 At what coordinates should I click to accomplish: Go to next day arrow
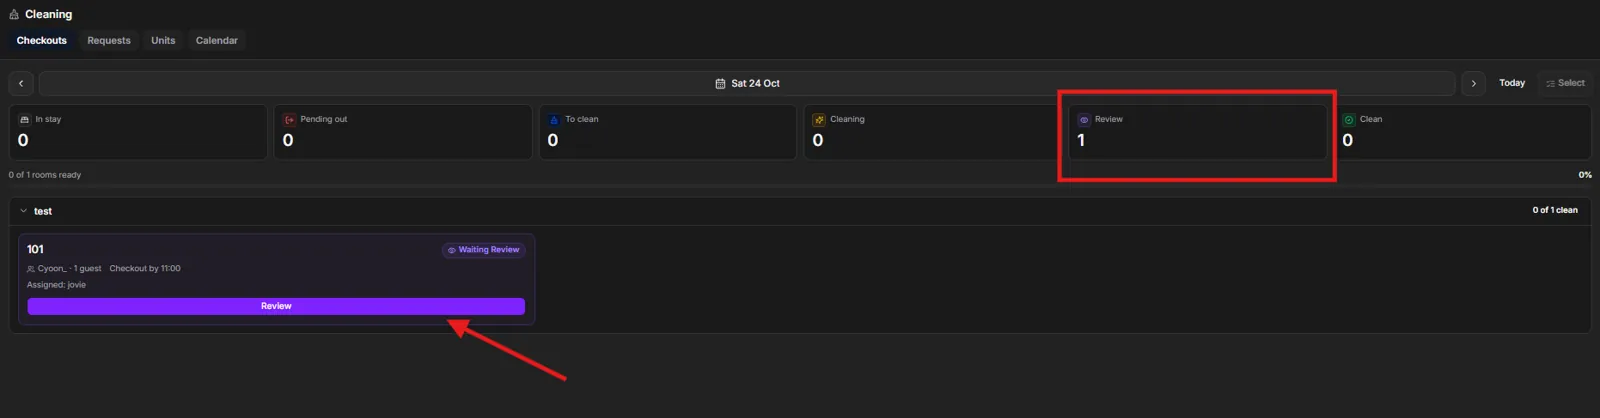[1473, 83]
